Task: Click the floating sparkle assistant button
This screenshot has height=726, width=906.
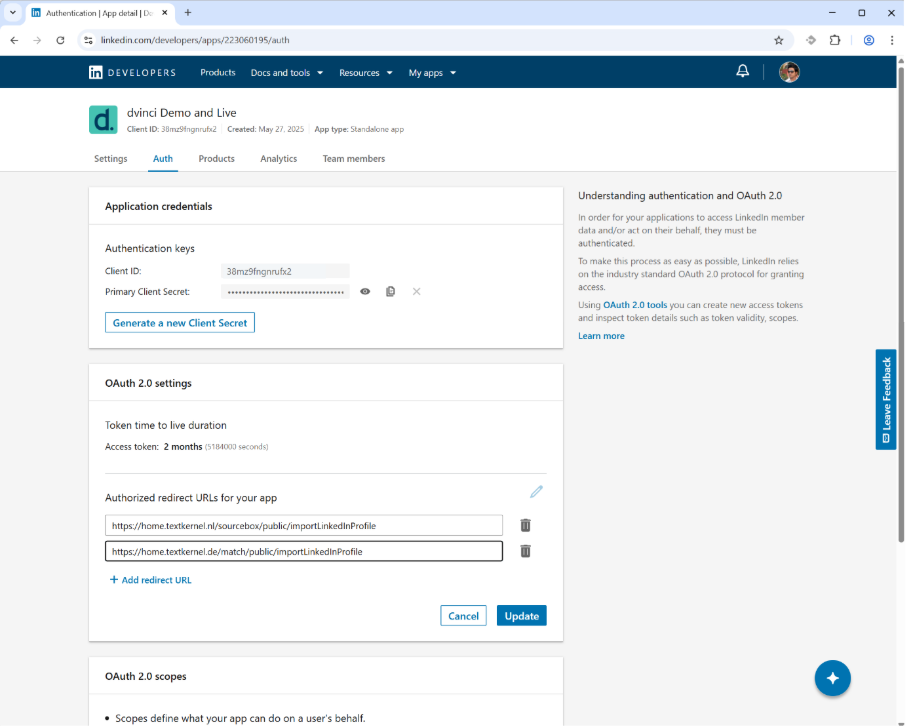Action: coord(833,678)
